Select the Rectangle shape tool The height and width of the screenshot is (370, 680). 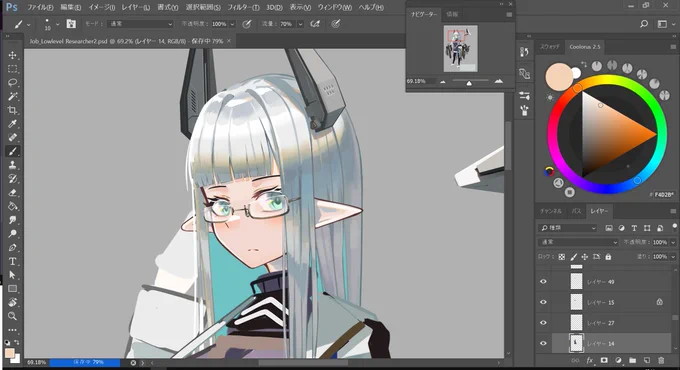(12, 289)
